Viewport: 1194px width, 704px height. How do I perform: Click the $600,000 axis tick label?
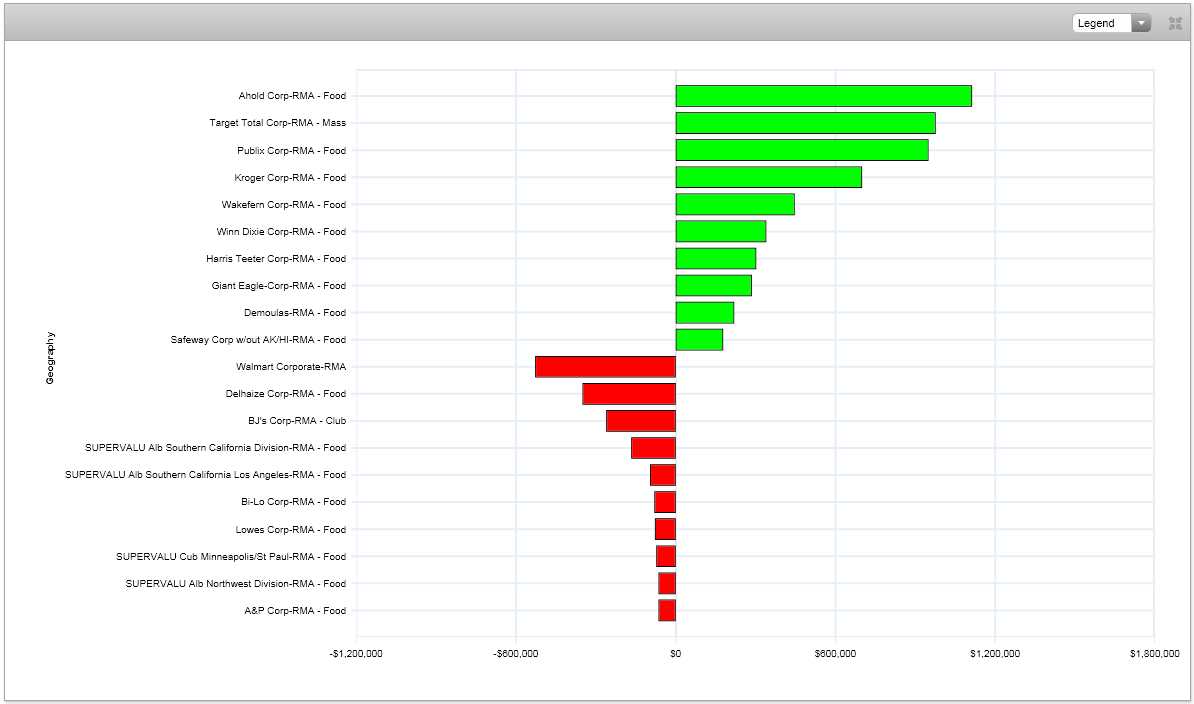pos(835,654)
